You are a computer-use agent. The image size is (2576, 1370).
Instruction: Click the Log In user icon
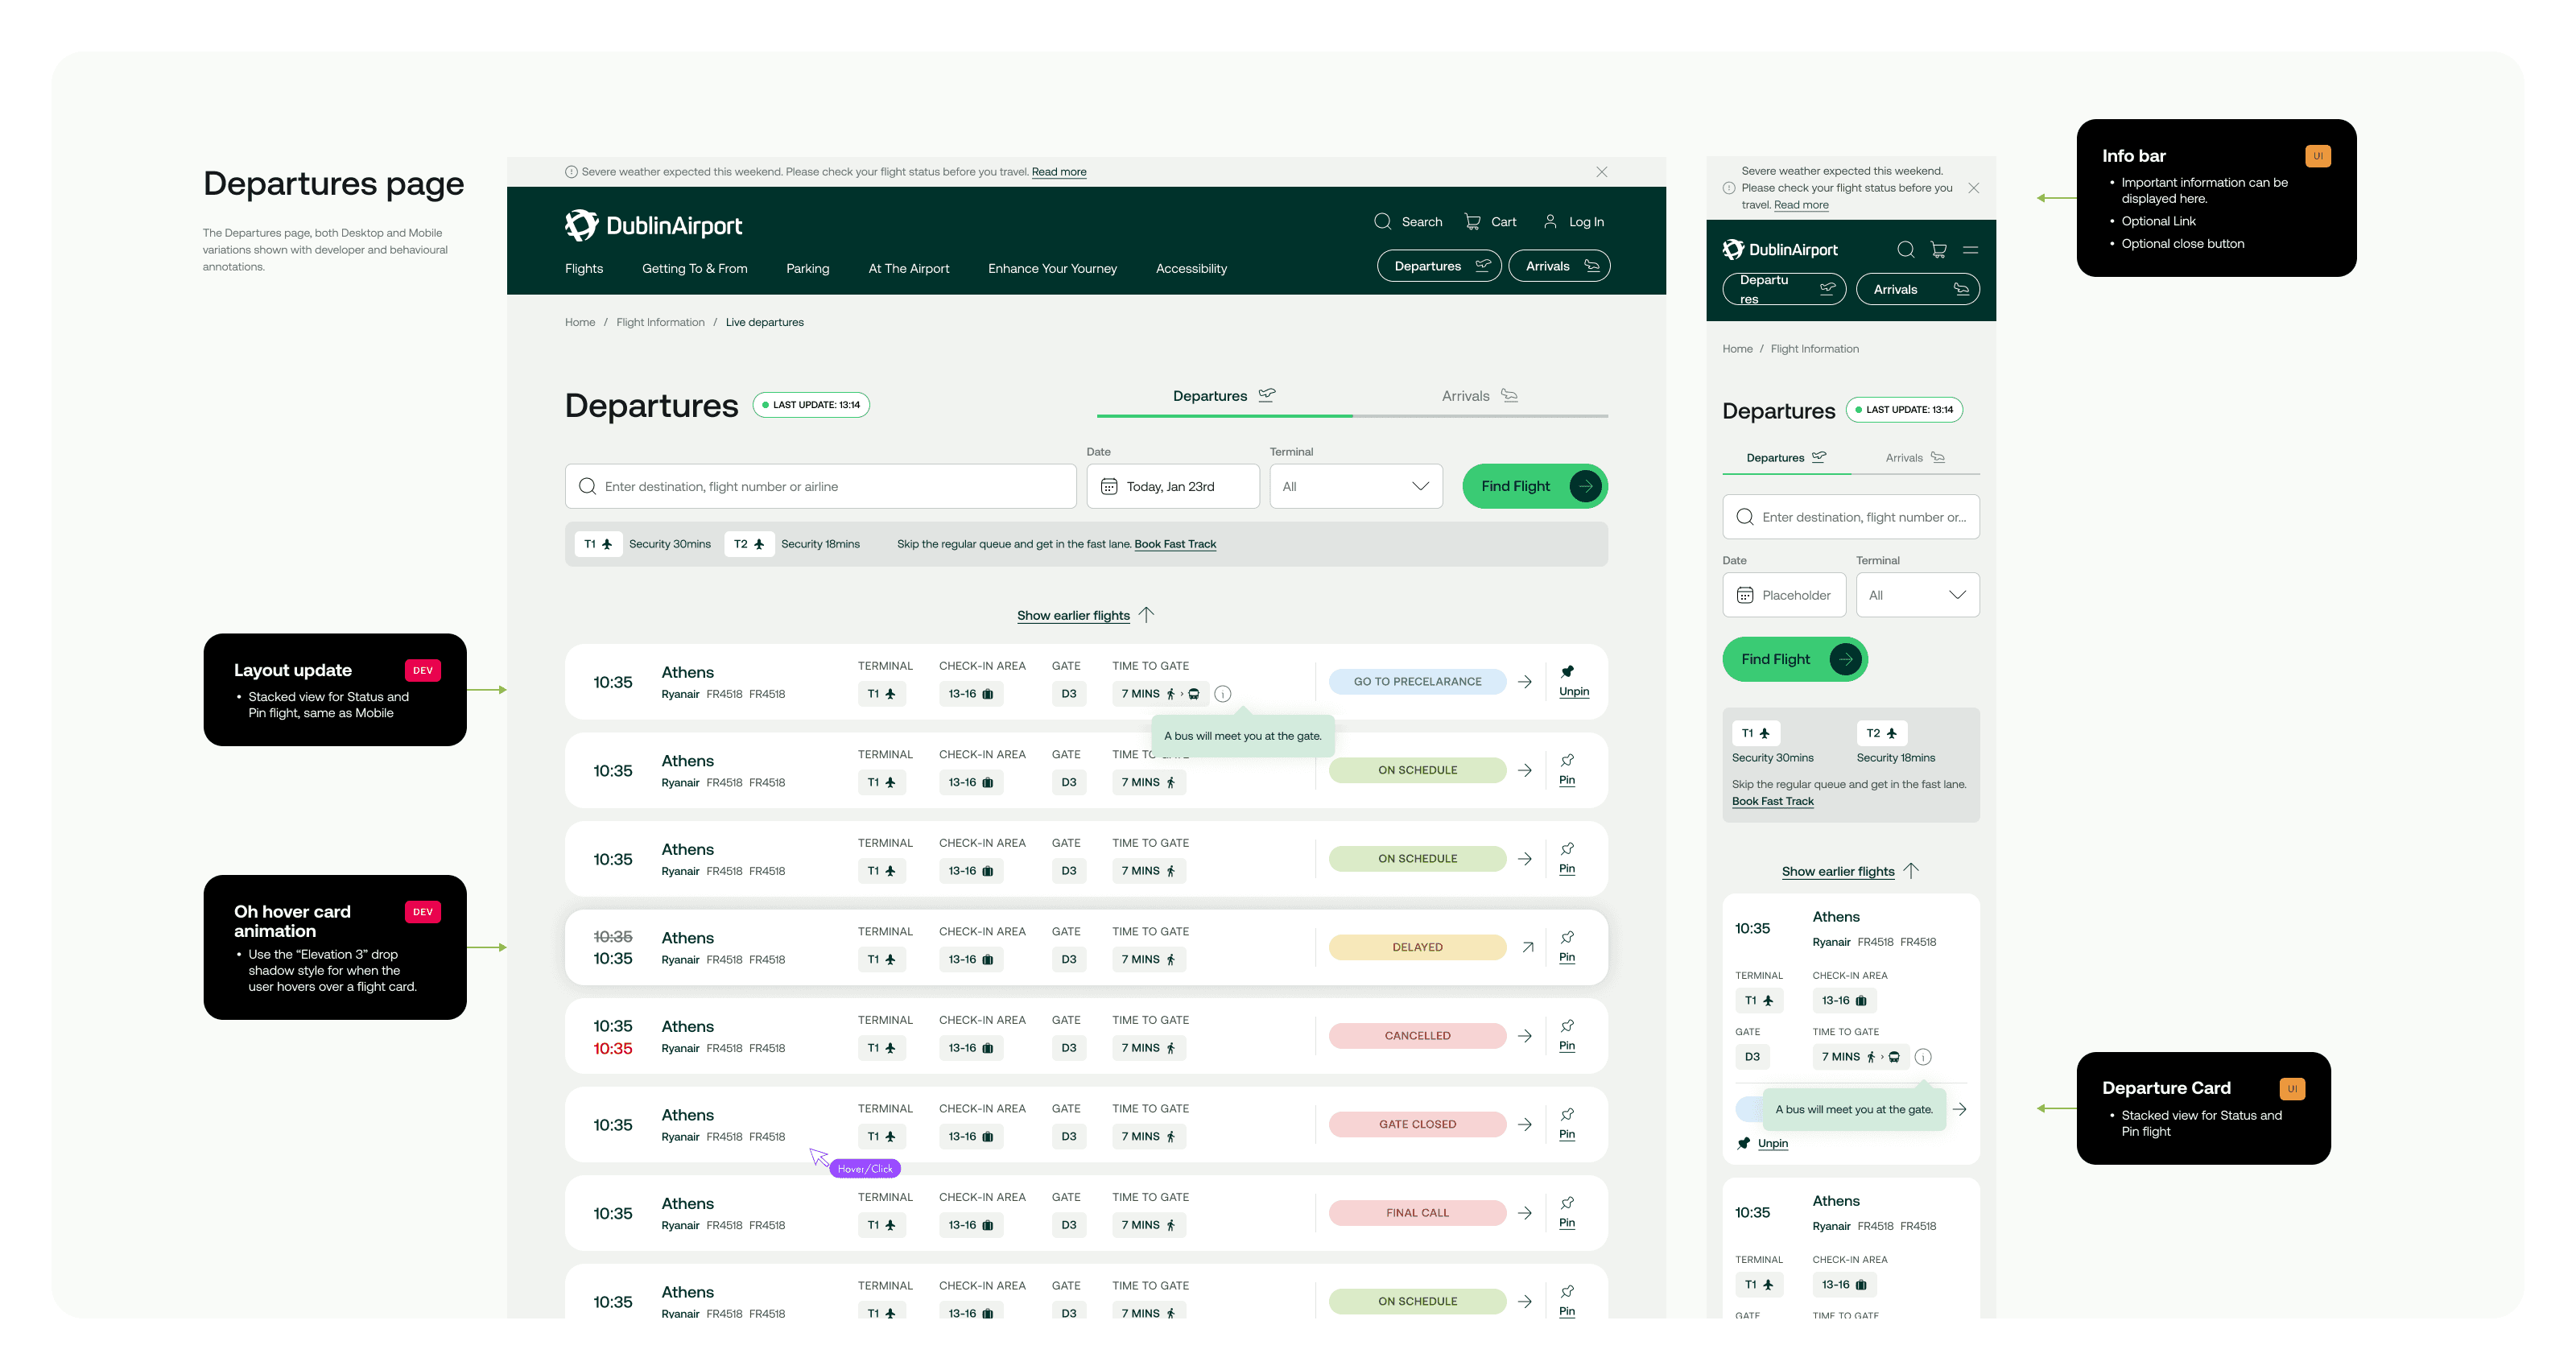coord(1549,221)
